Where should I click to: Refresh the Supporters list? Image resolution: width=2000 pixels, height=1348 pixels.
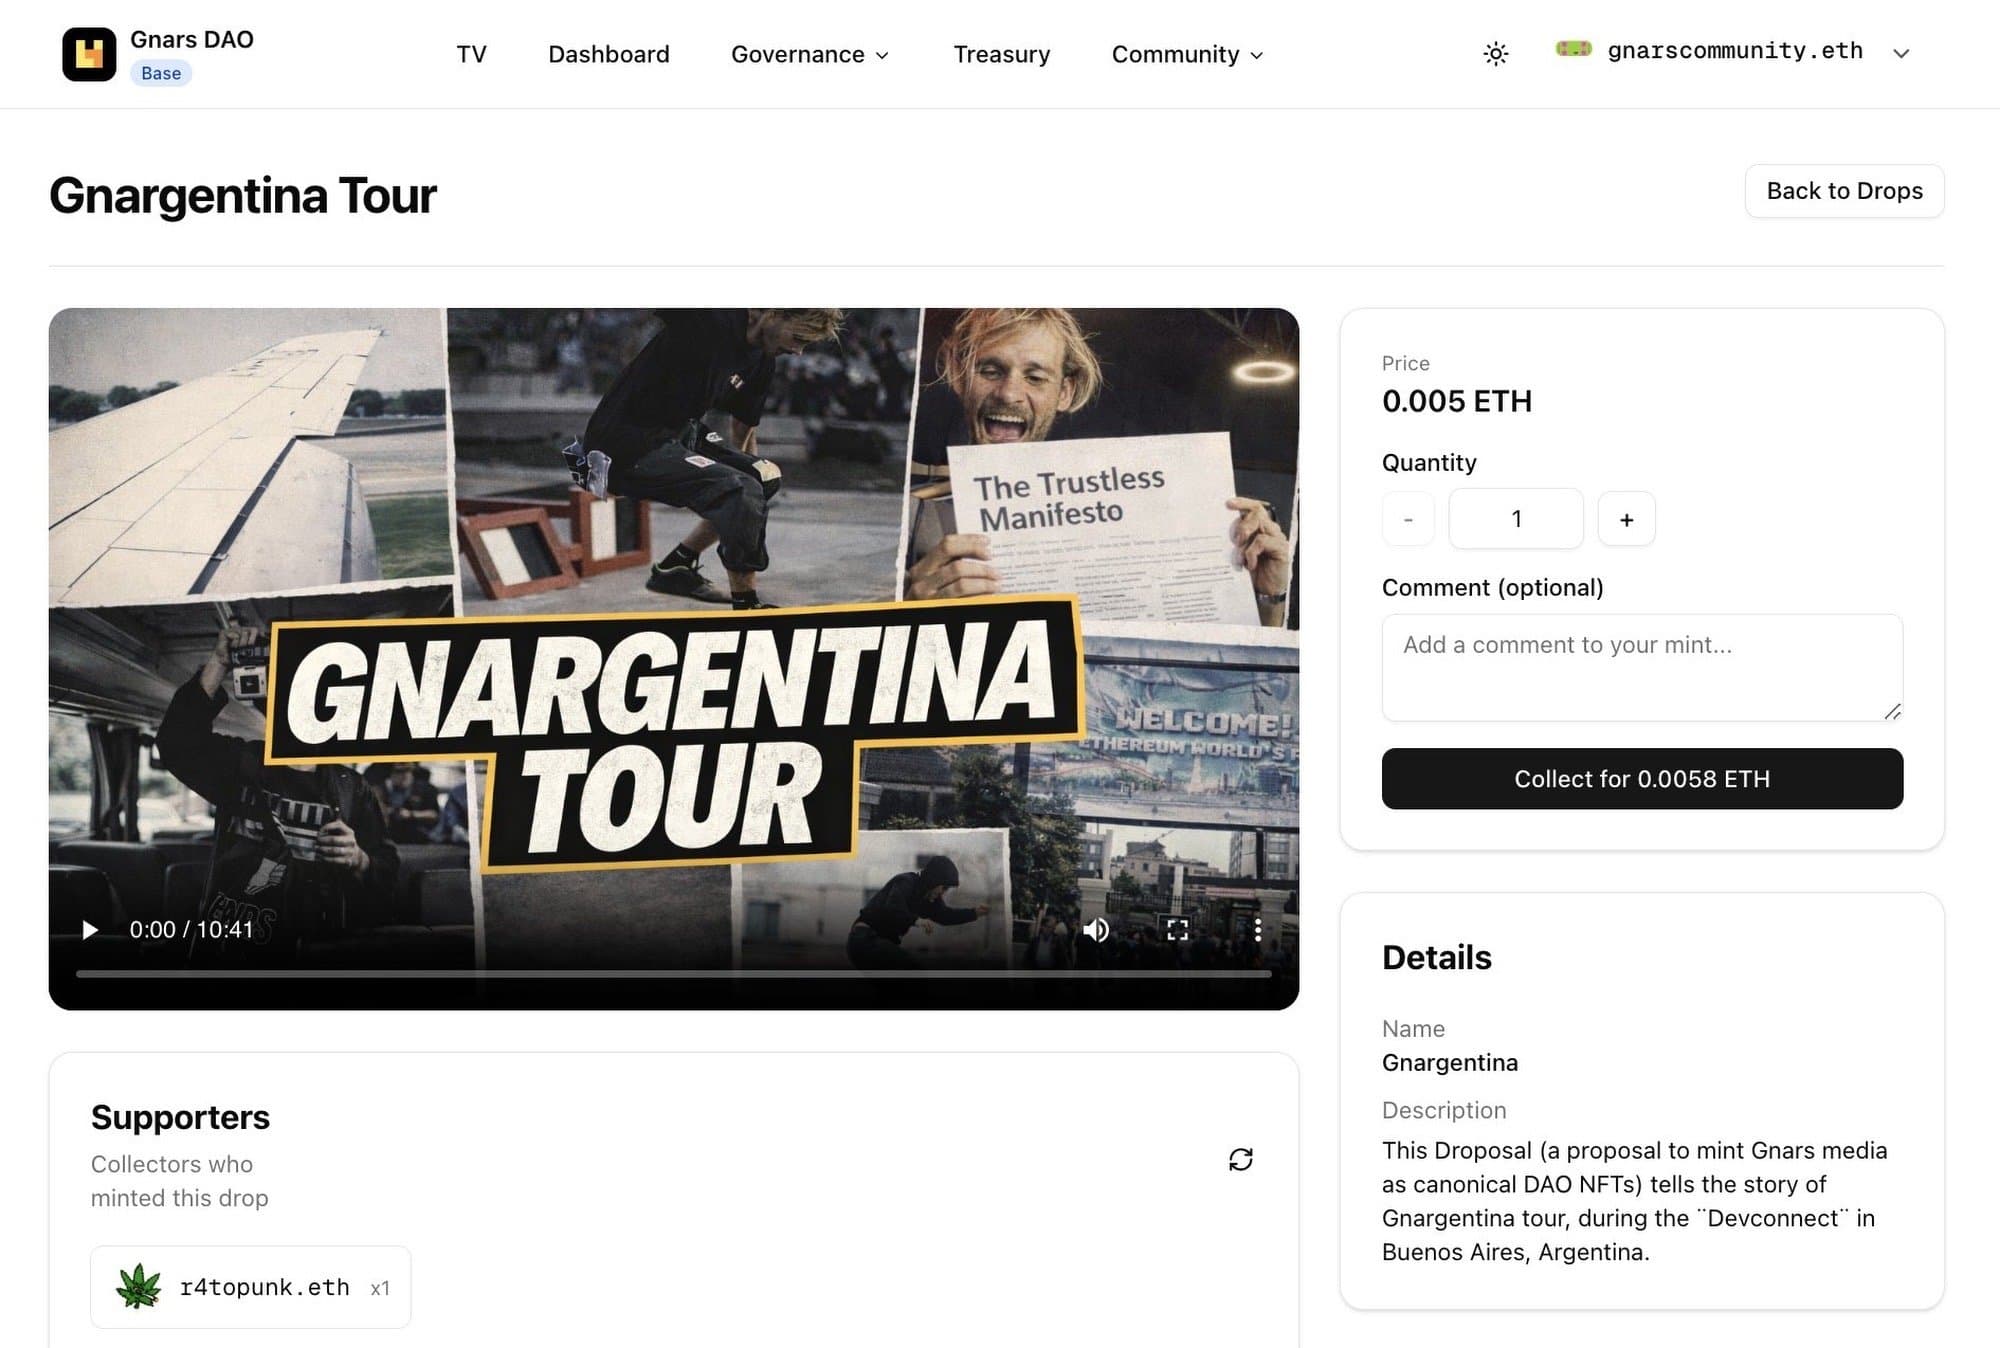pos(1240,1159)
